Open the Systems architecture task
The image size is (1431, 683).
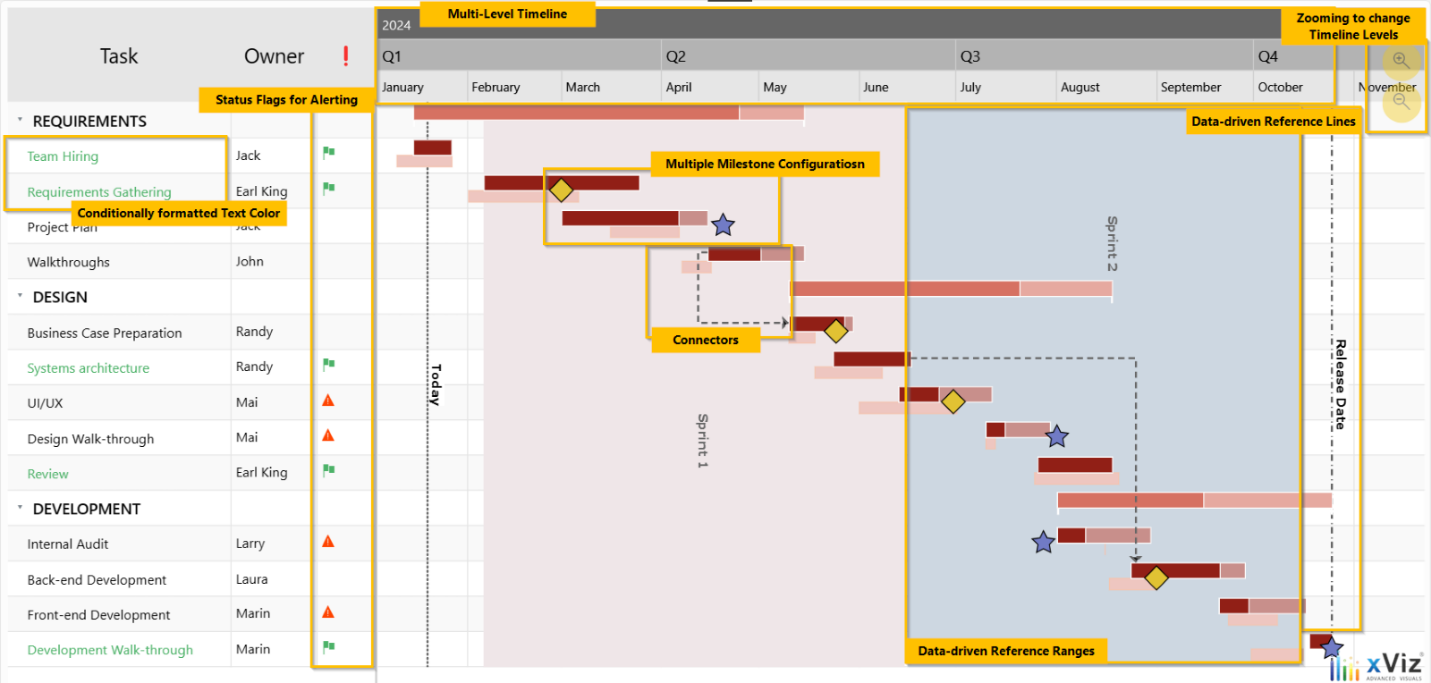coord(88,368)
